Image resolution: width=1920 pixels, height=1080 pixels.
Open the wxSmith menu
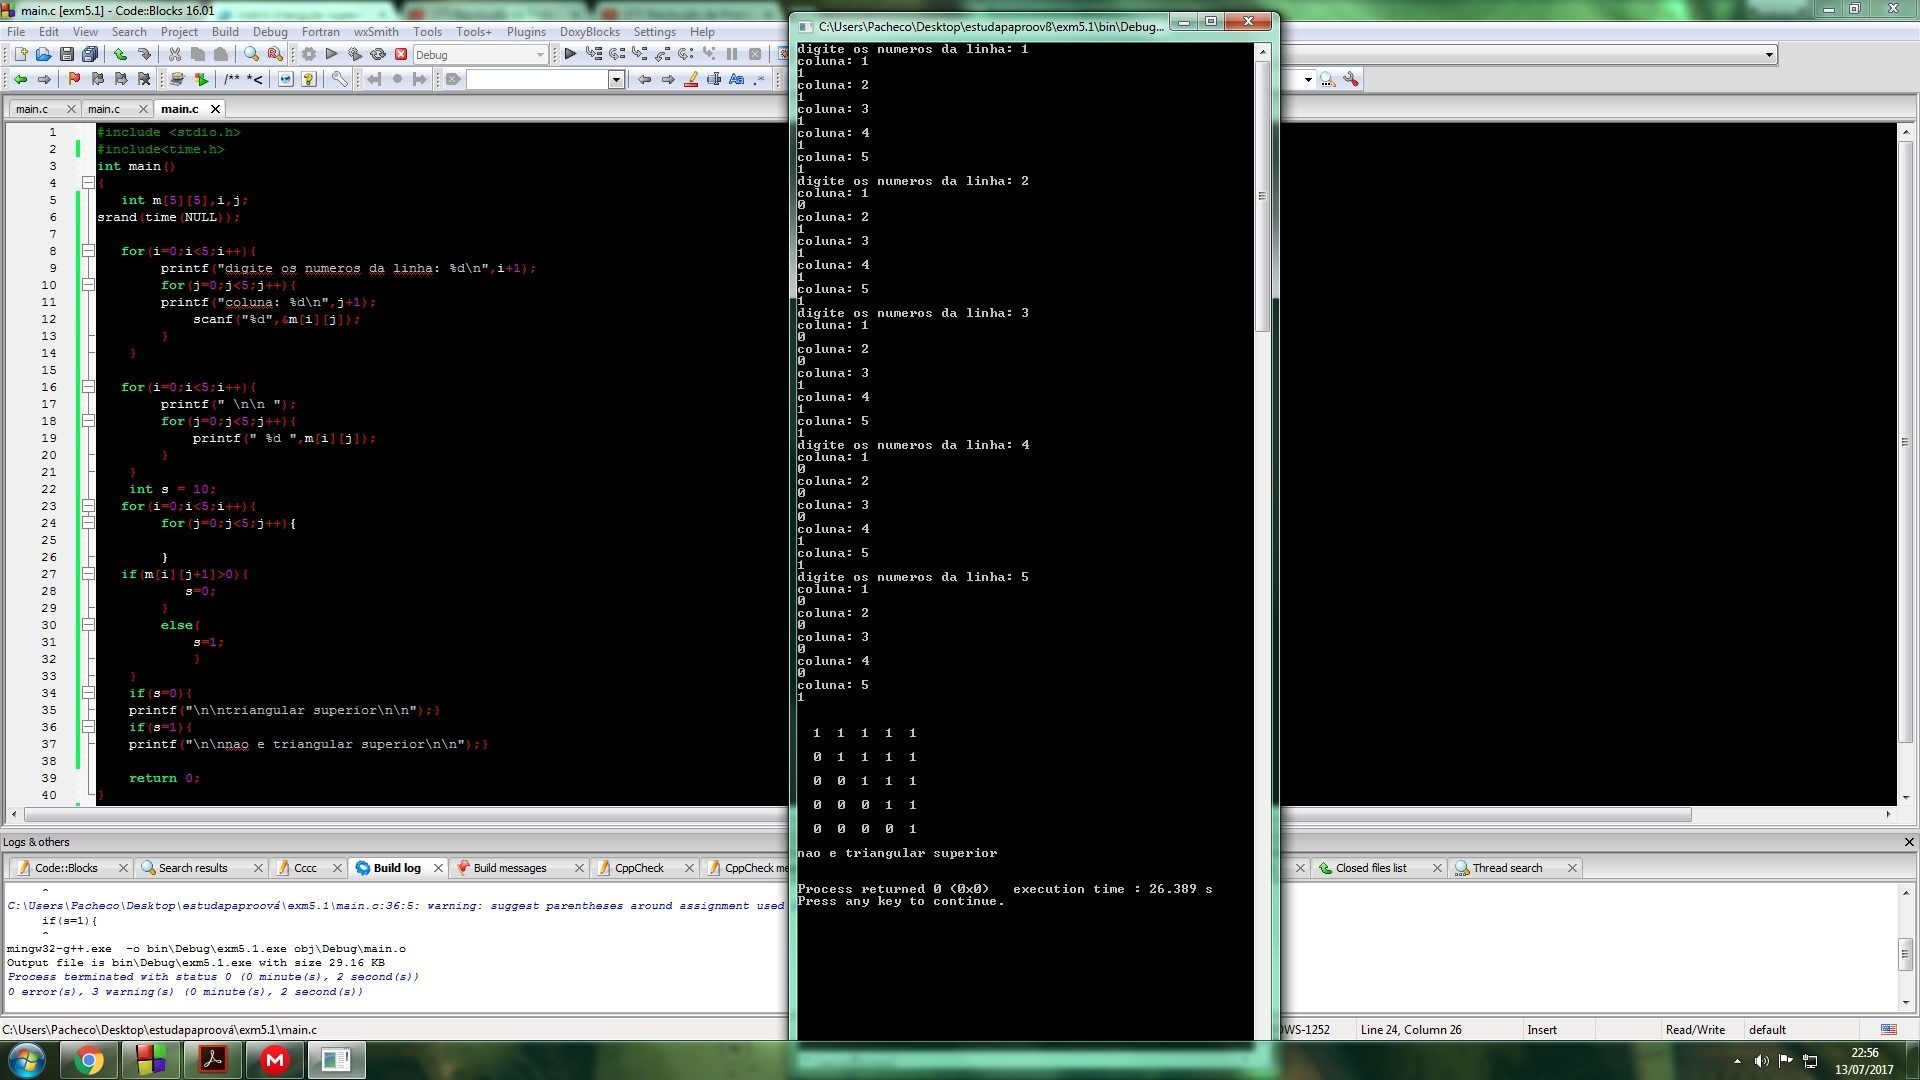(x=376, y=32)
